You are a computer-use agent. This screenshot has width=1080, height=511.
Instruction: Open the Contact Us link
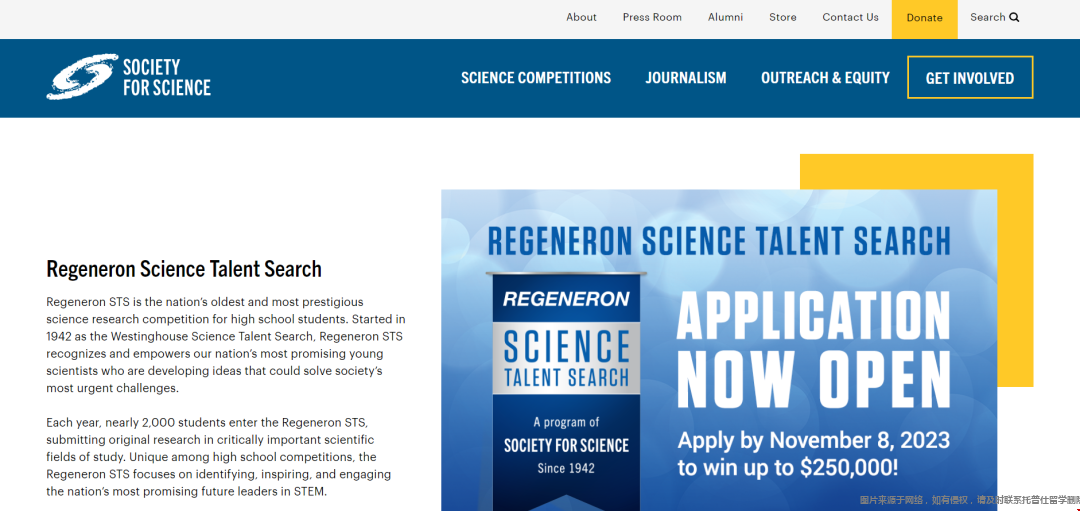[x=851, y=17]
